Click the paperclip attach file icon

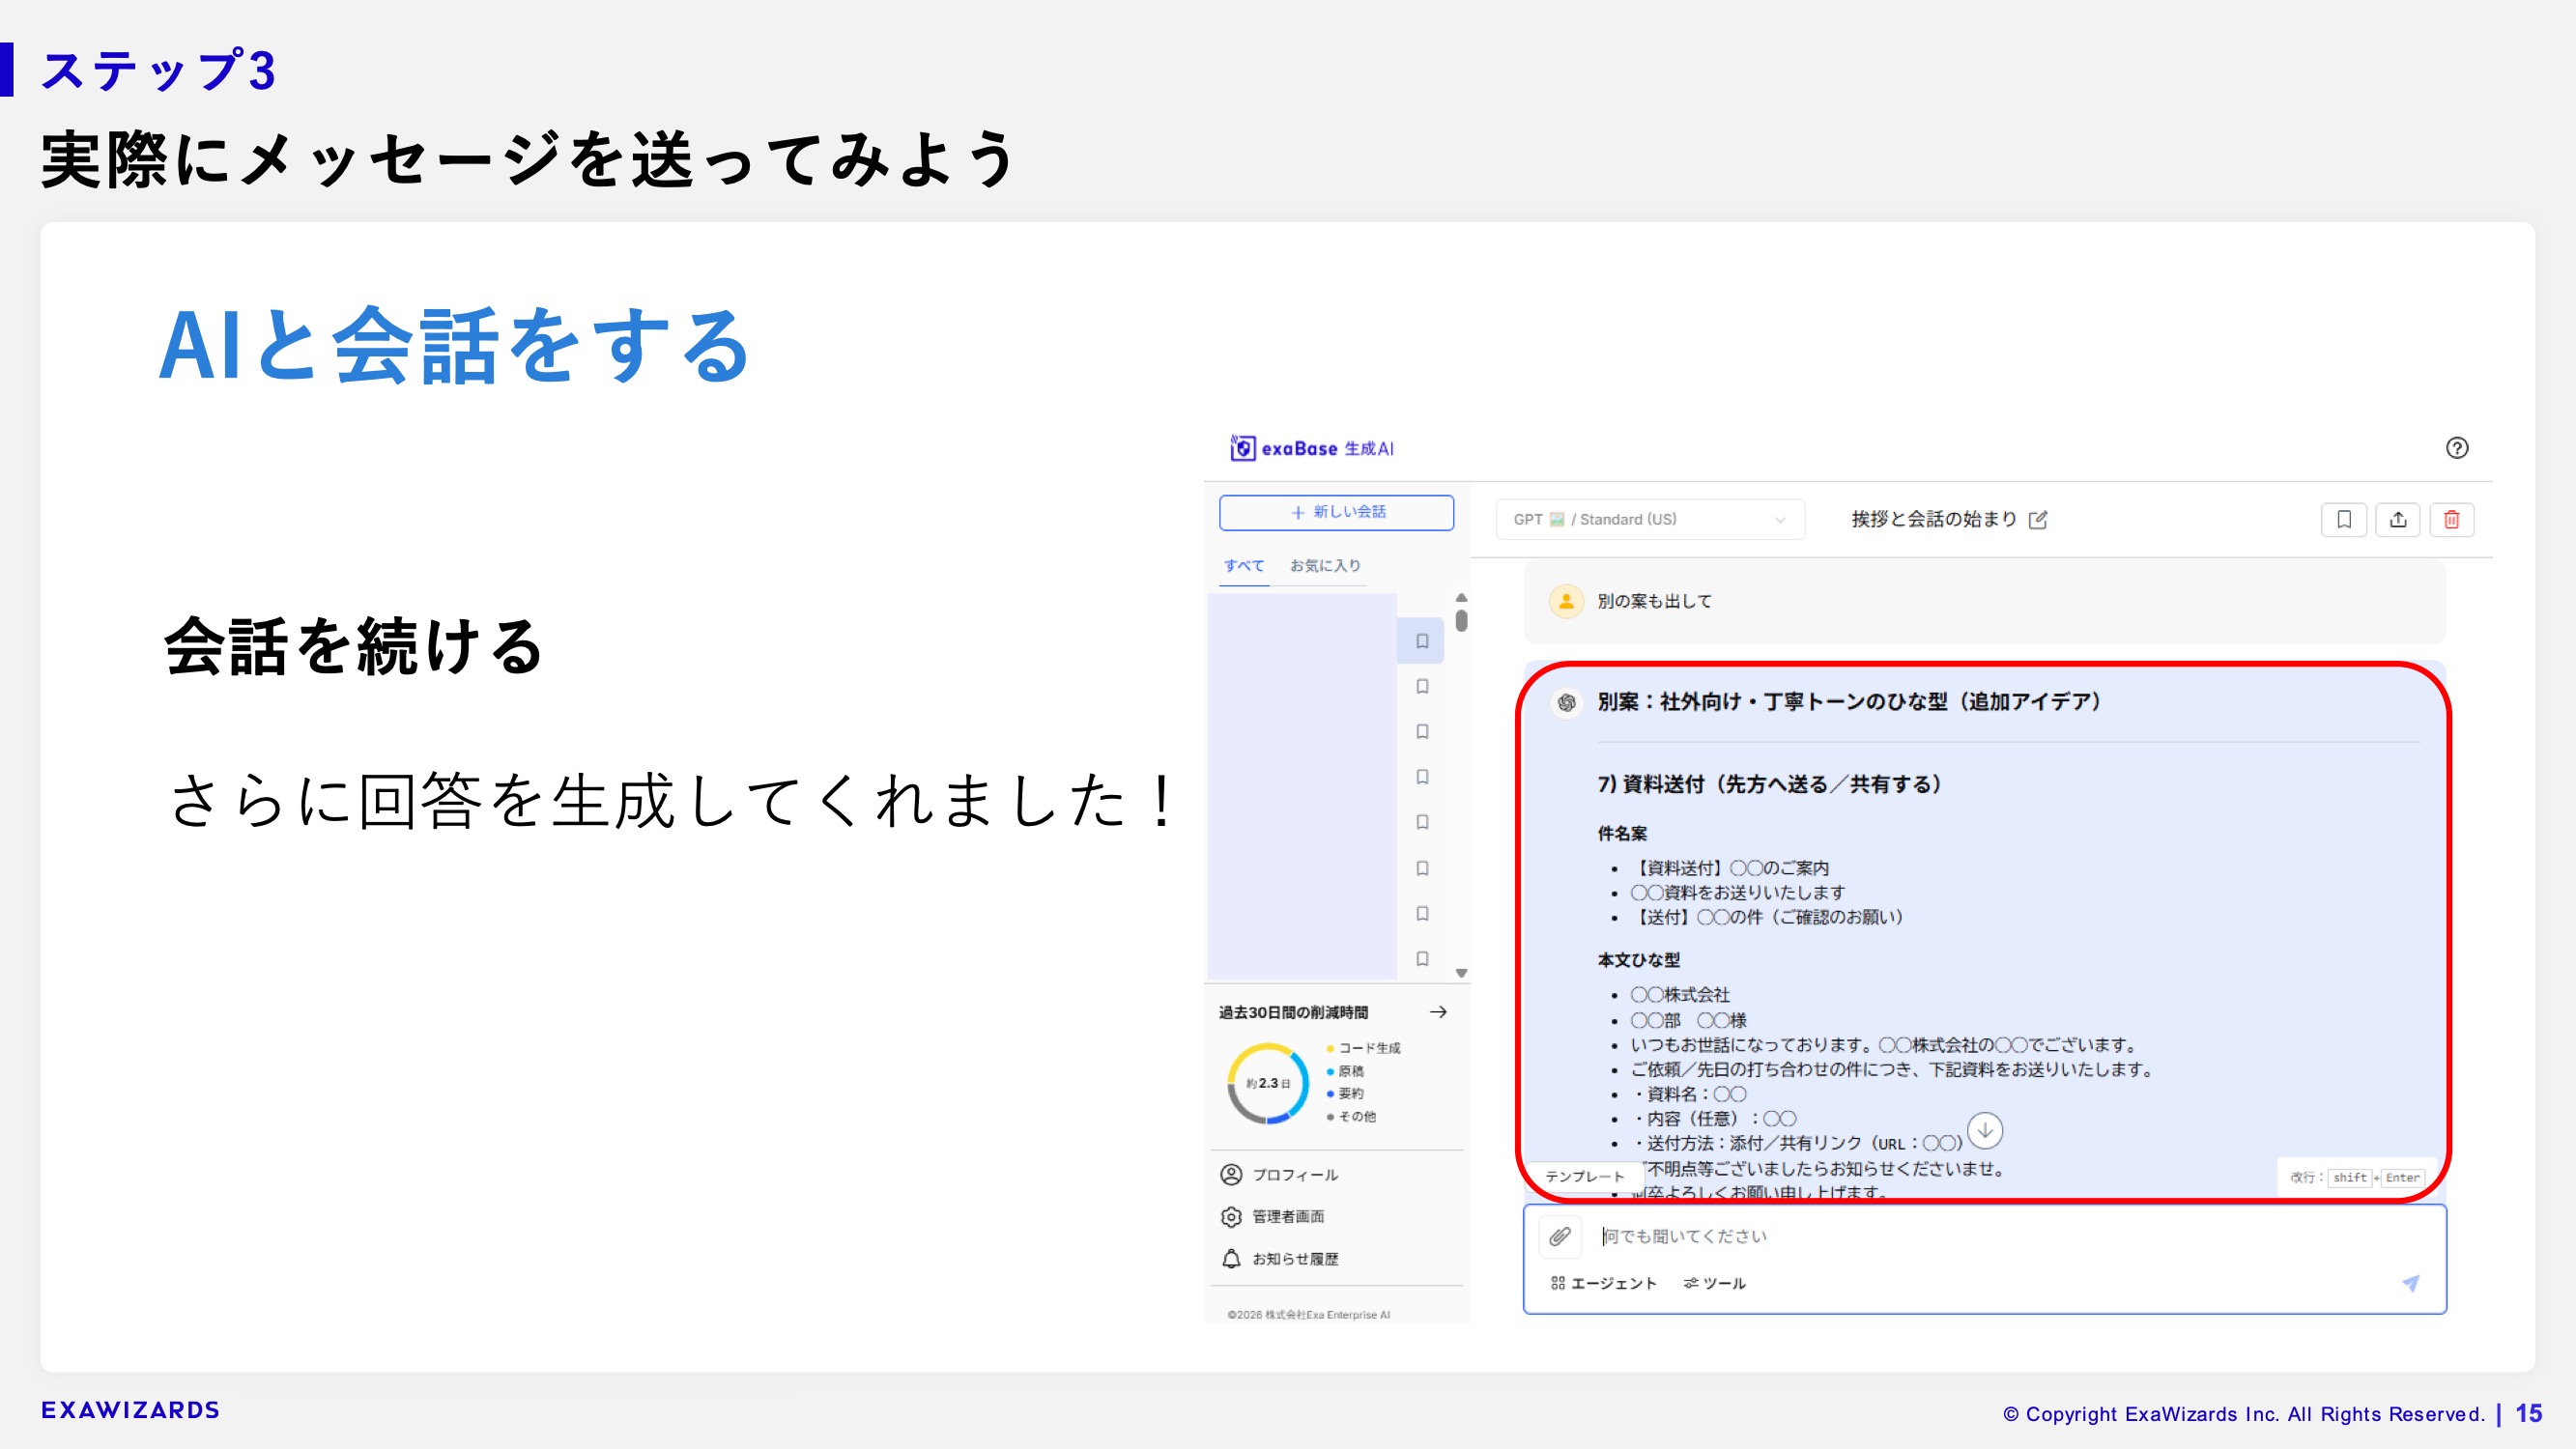(x=1560, y=1237)
